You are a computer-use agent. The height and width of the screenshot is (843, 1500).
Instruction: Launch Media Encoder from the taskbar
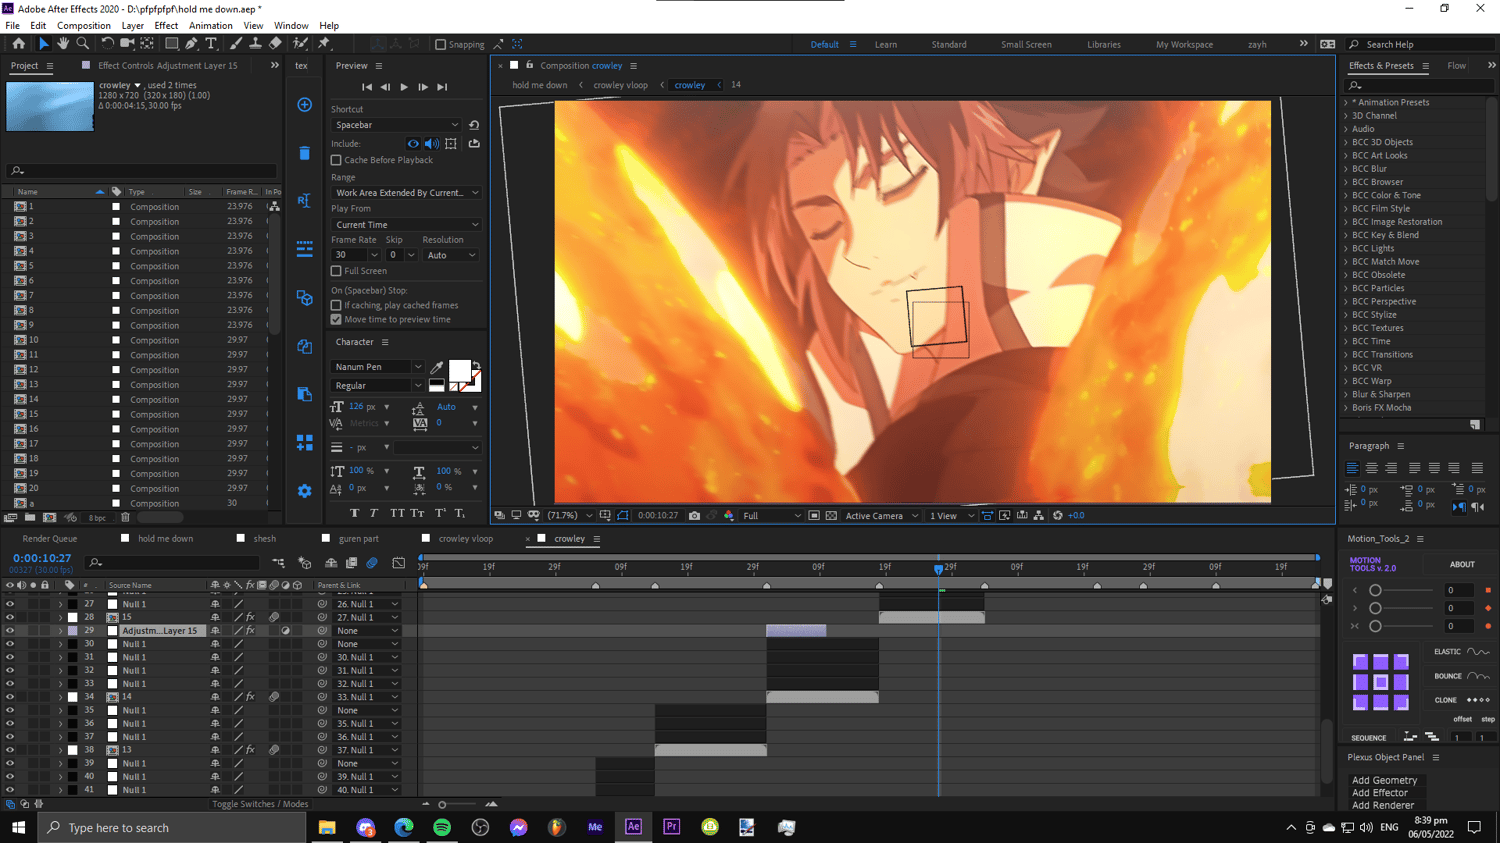[595, 827]
